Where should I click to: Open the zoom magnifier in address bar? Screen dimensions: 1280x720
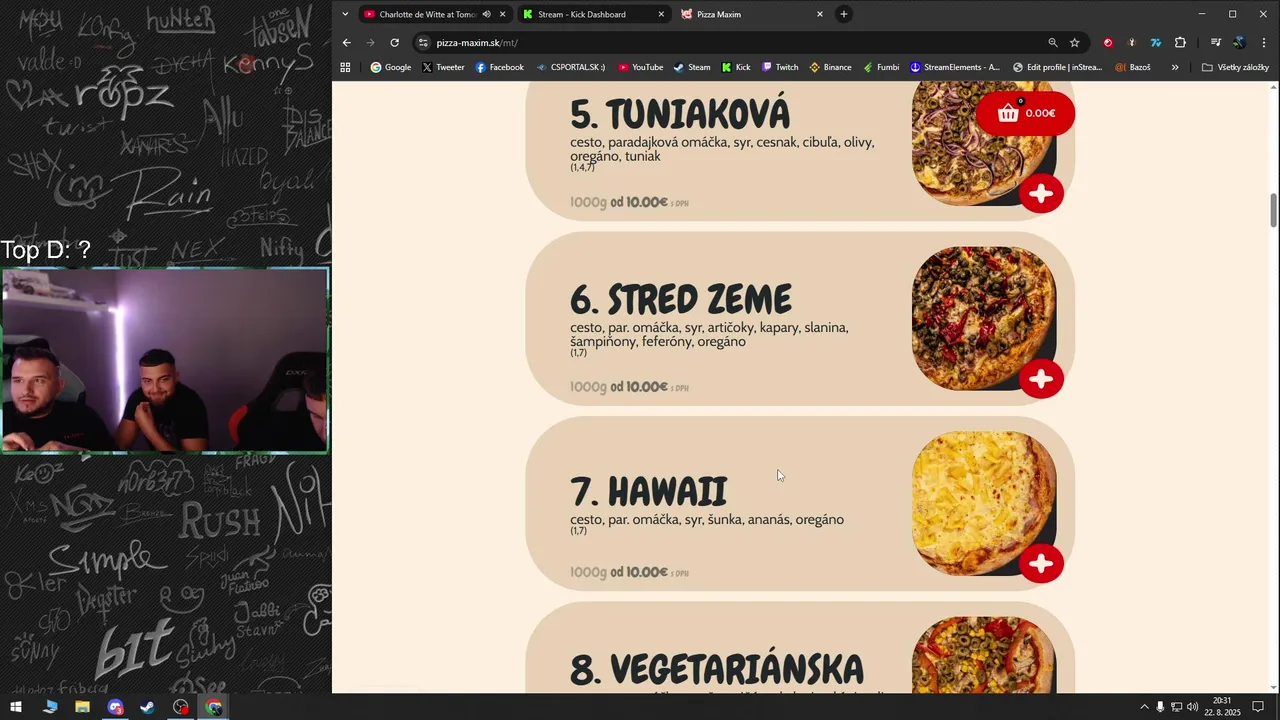click(1053, 42)
